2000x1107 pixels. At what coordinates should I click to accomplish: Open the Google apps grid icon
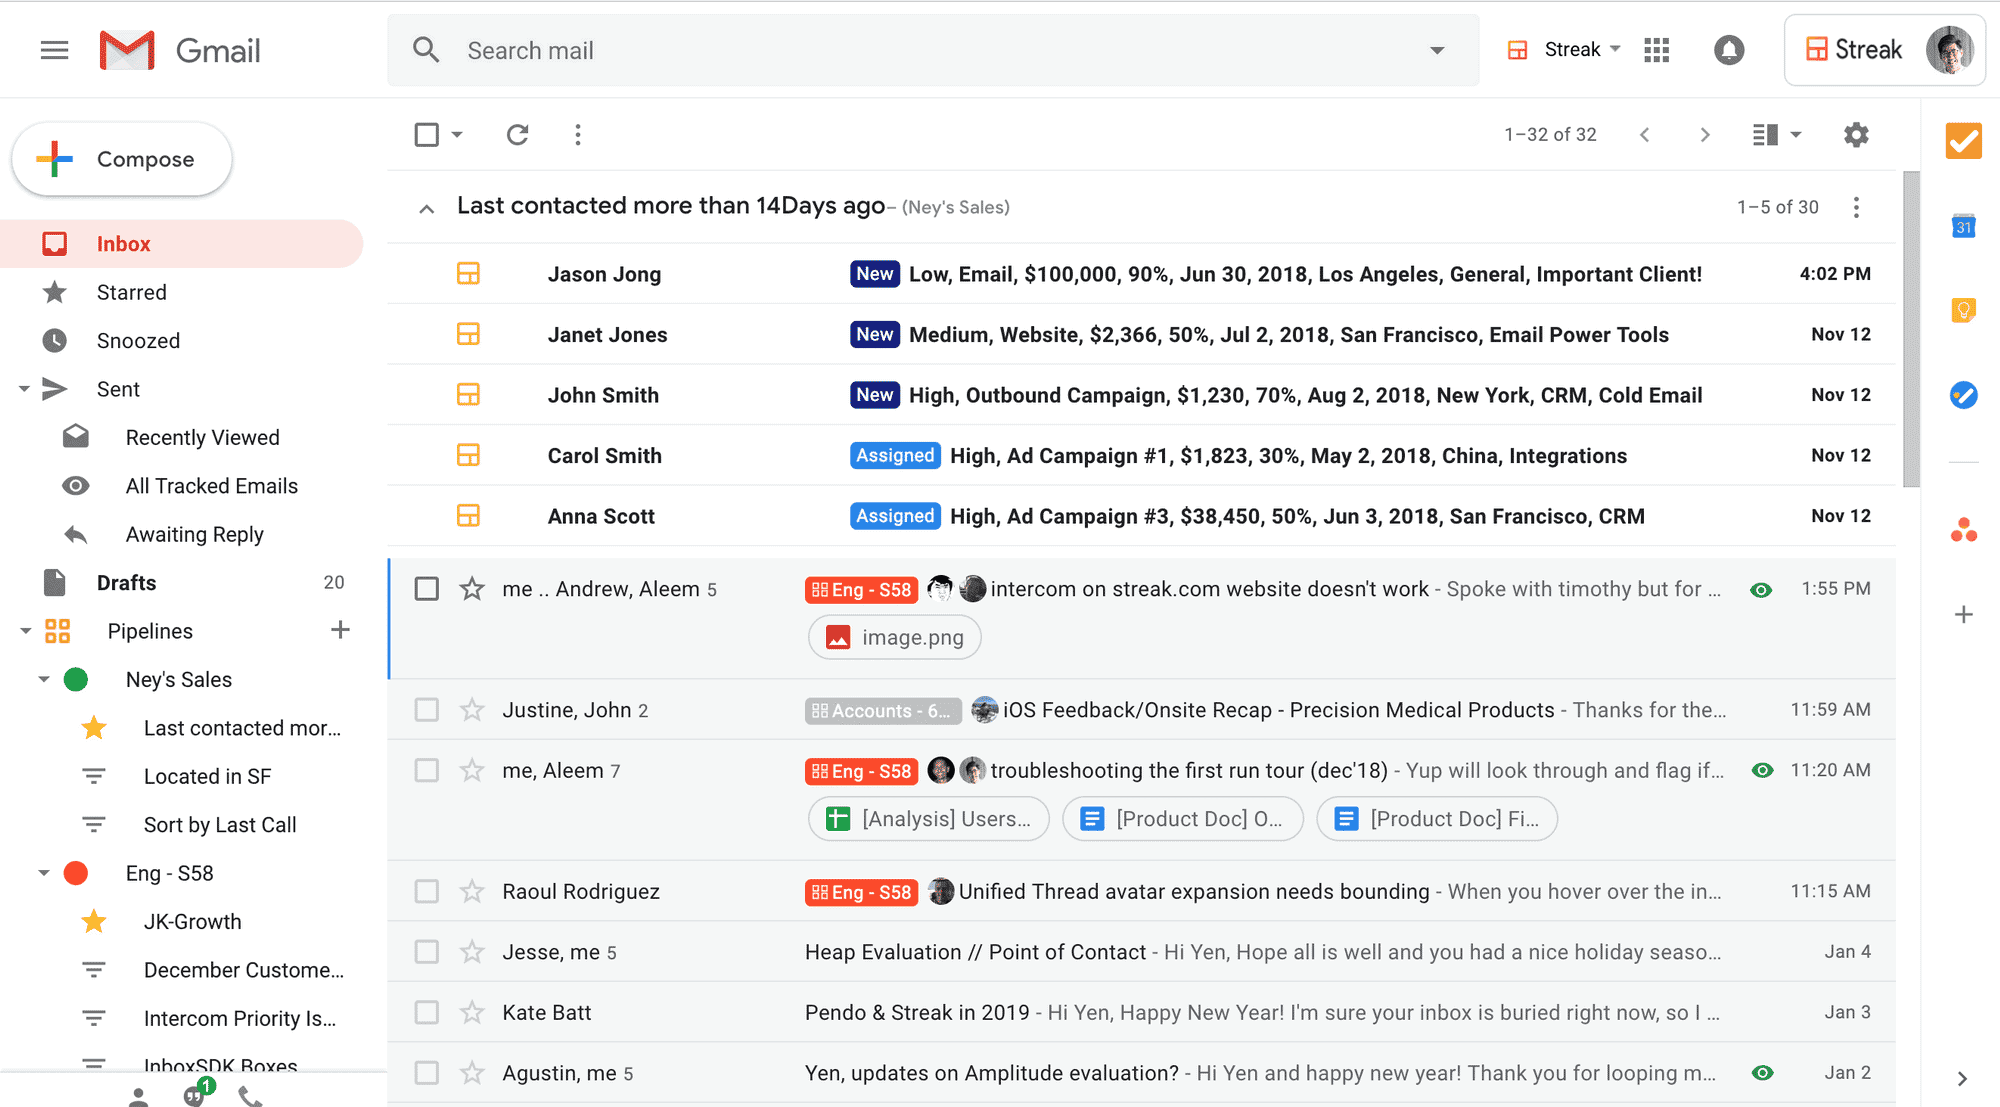[x=1657, y=50]
